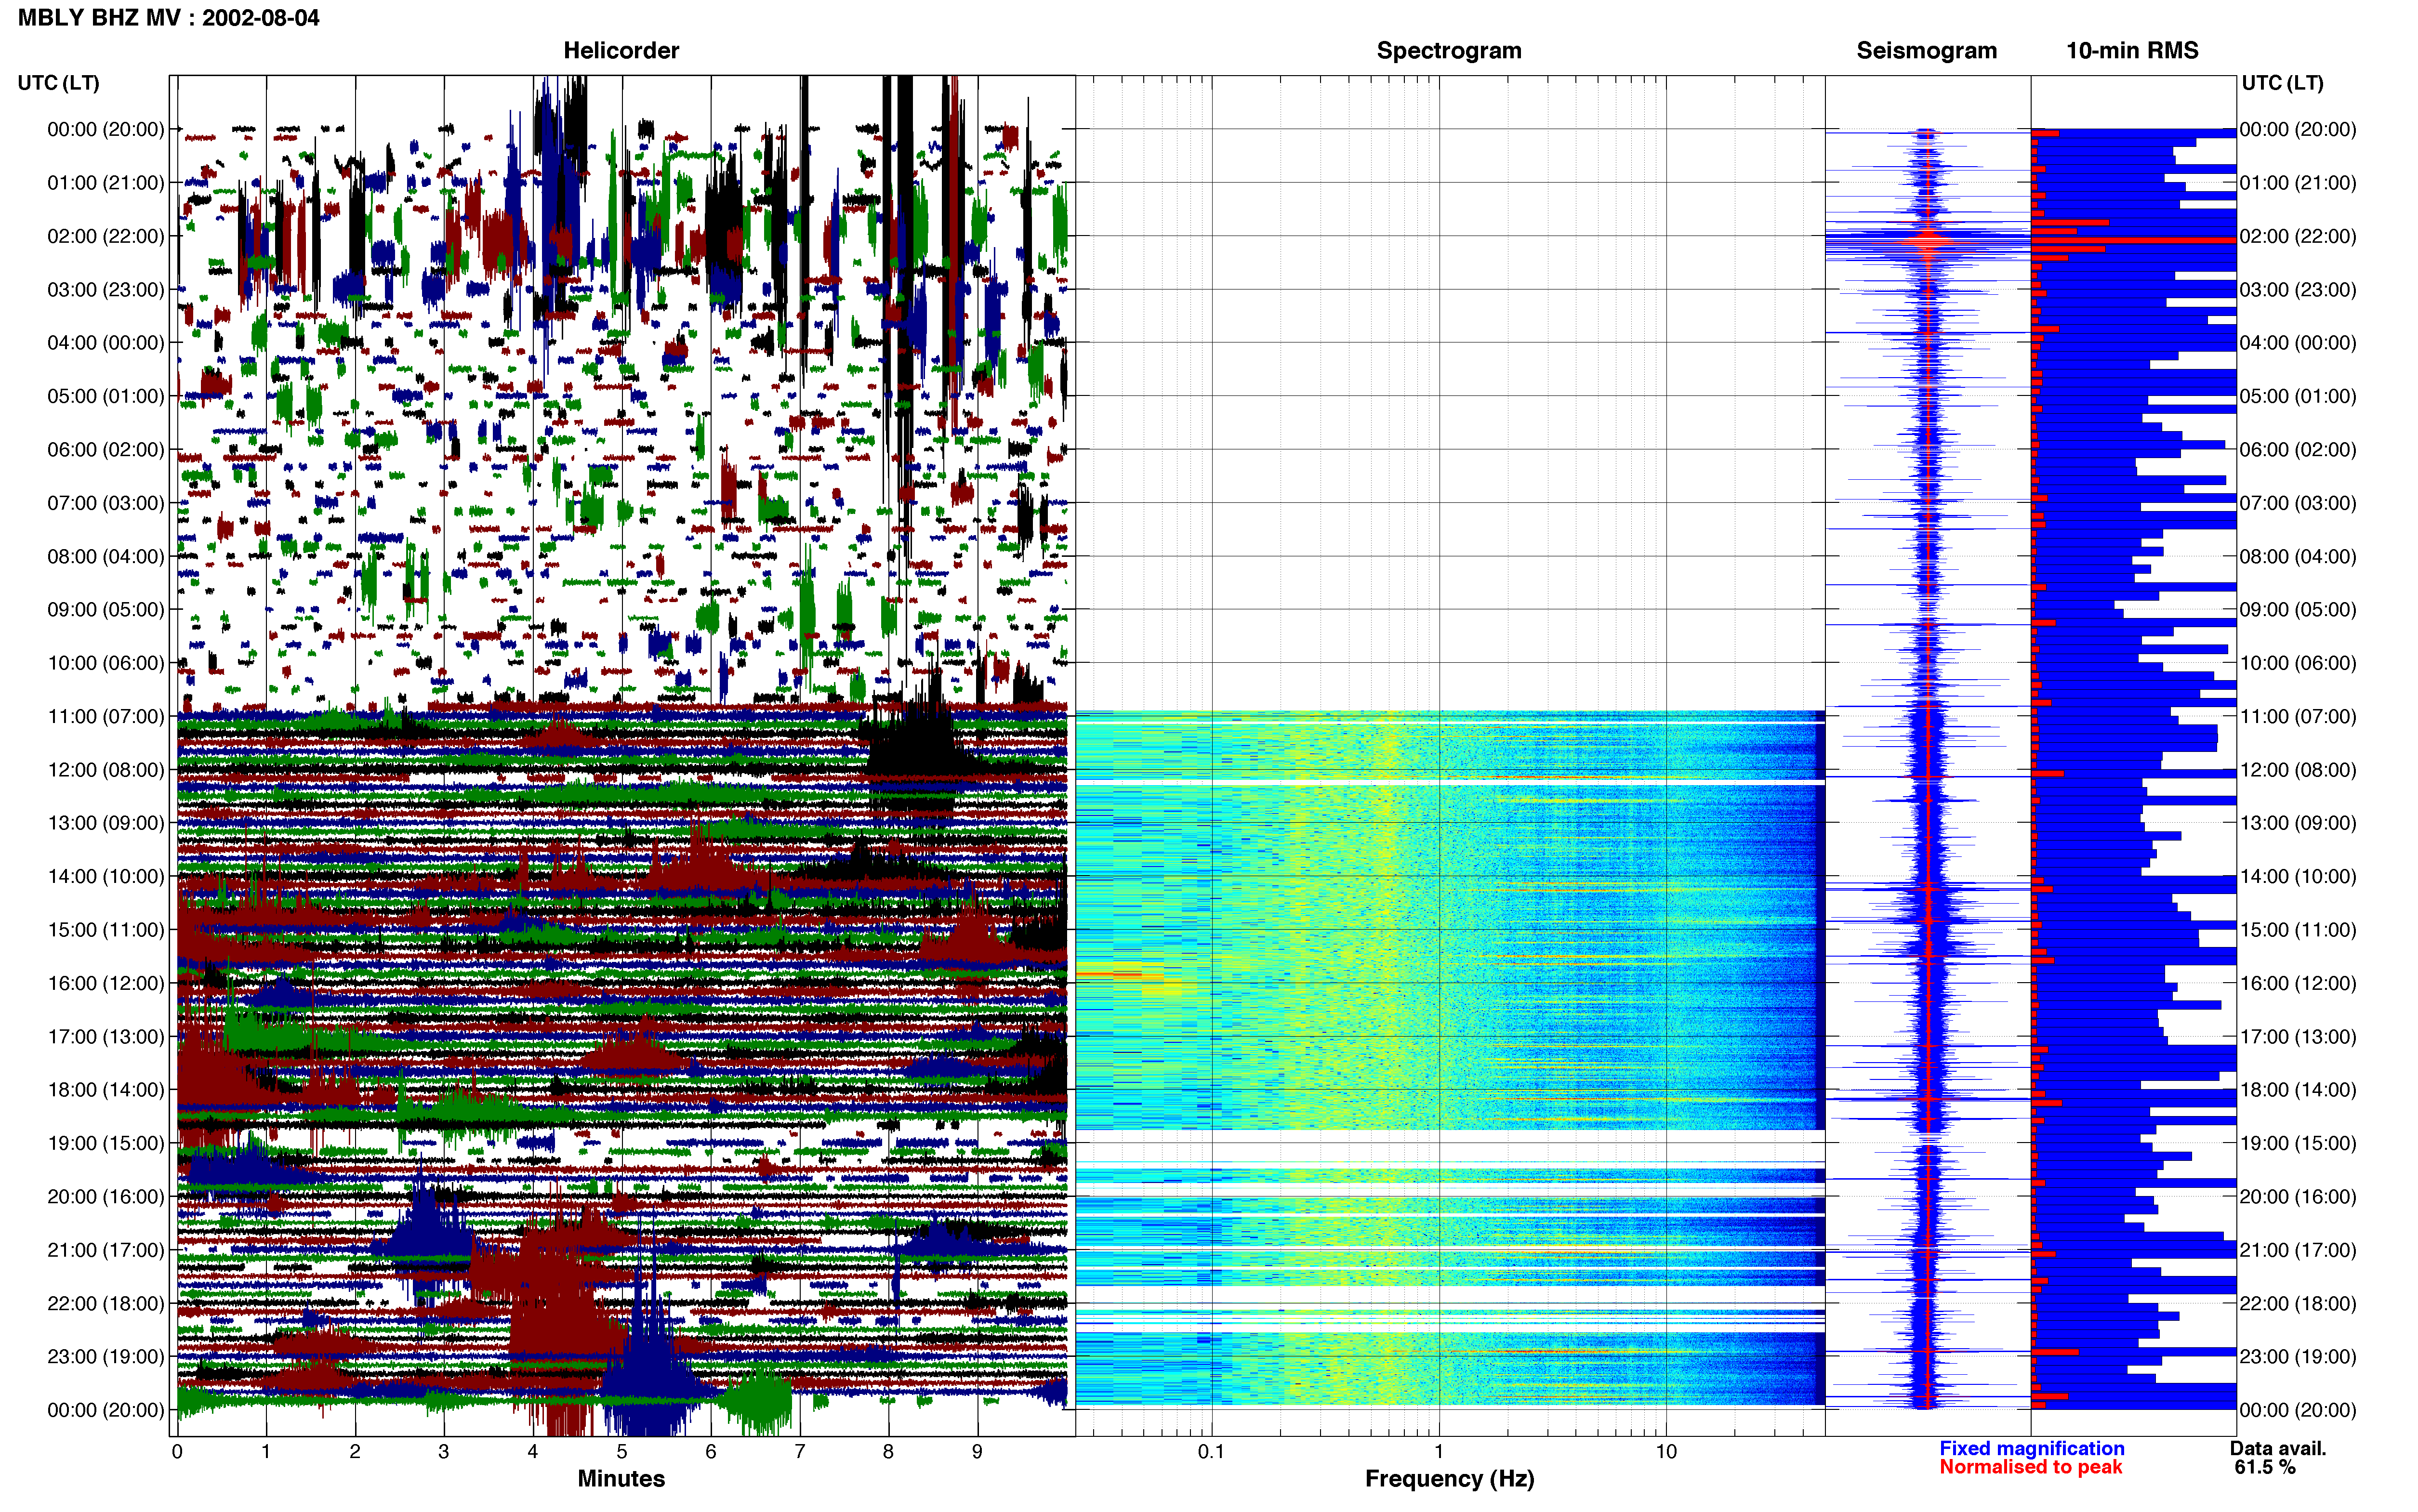Click "07:00 (03:00)" on the helicorder time axis
The height and width of the screenshot is (1512, 2418).
tap(106, 503)
